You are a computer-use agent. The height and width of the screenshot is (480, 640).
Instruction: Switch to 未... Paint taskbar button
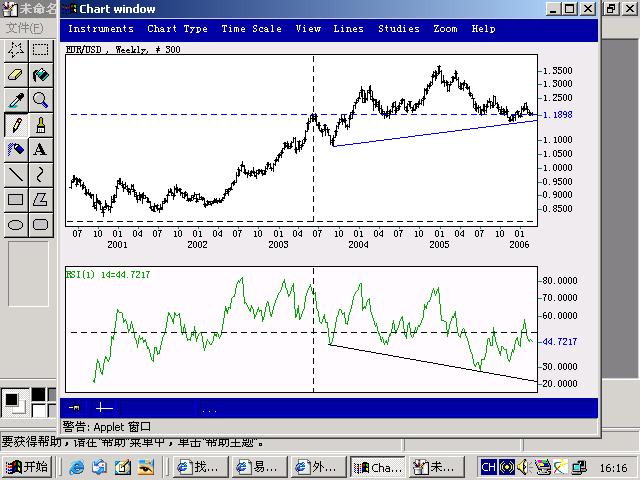coord(437,467)
